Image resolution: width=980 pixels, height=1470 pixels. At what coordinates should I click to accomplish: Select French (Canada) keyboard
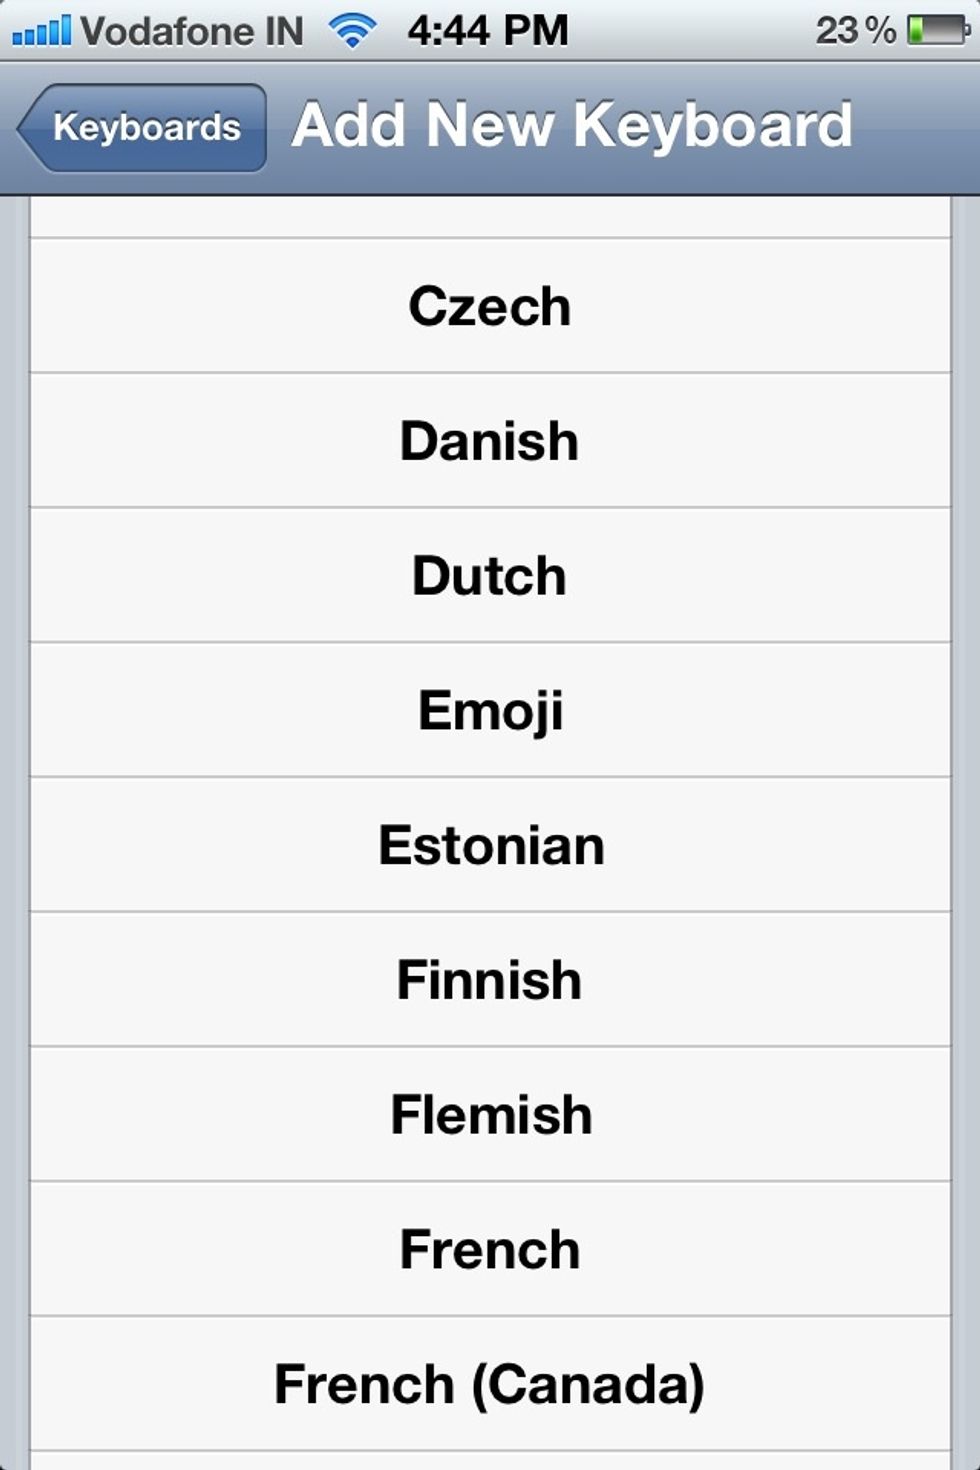490,1385
